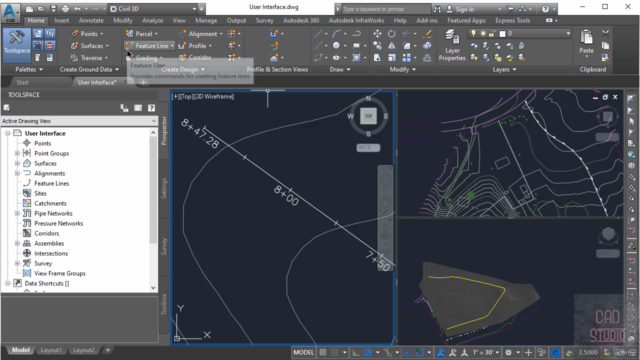The height and width of the screenshot is (360, 640).
Task: Open the Feature Line dropdown arrow
Action: pos(172,46)
